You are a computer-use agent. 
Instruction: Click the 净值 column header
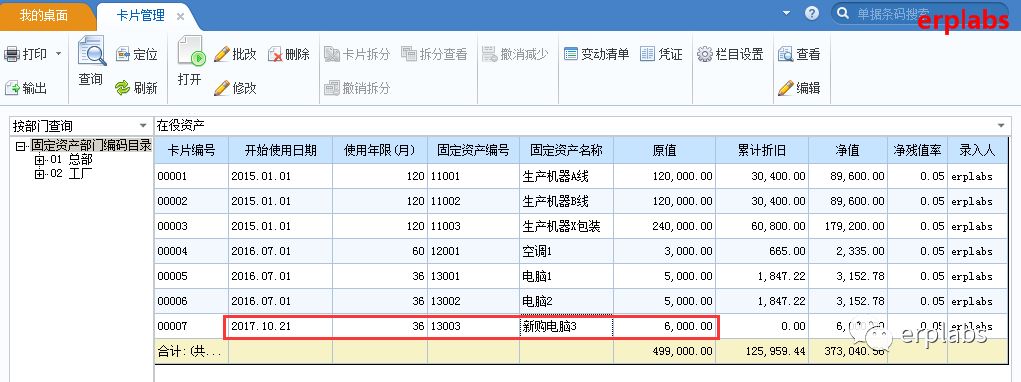848,150
